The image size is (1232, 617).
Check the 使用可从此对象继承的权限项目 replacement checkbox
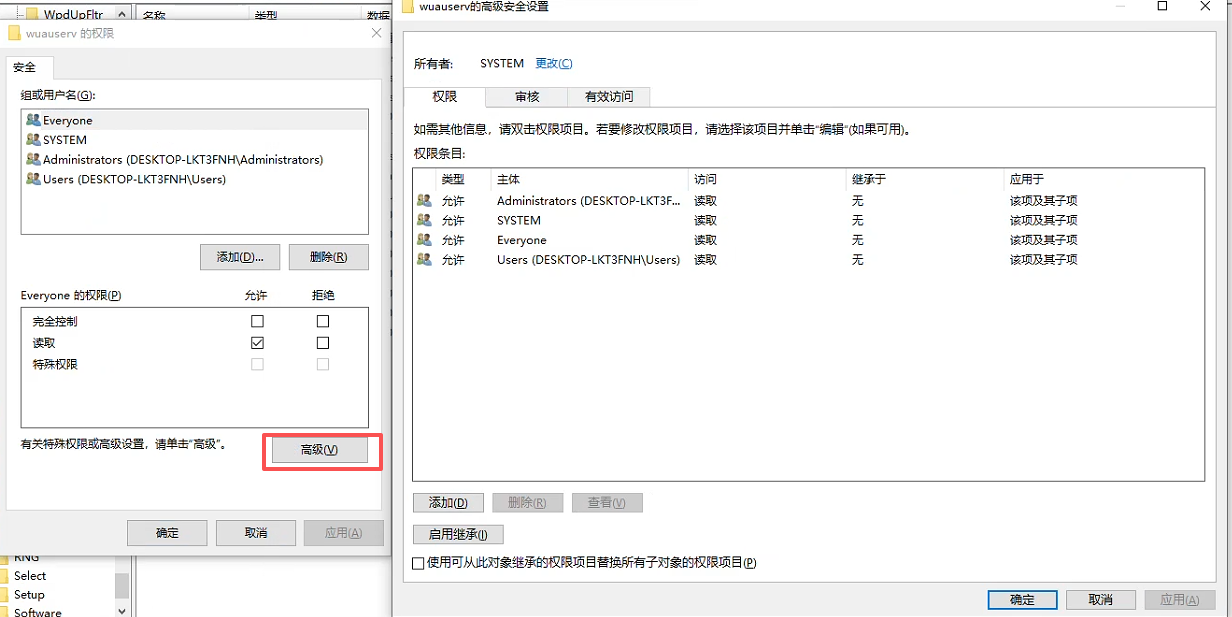point(418,563)
